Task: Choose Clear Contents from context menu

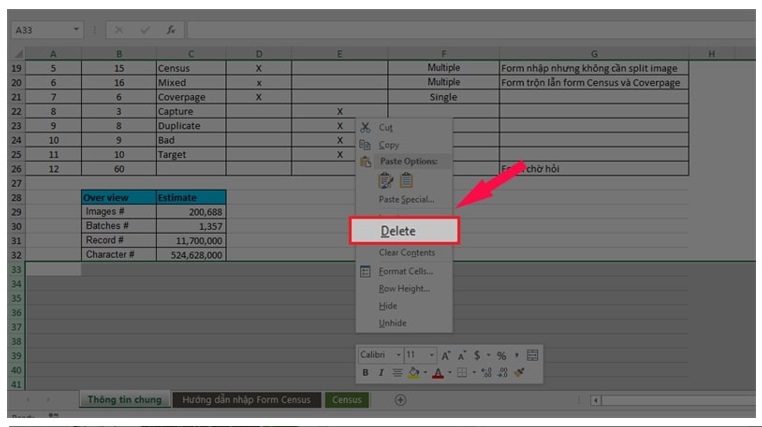Action: [x=406, y=253]
